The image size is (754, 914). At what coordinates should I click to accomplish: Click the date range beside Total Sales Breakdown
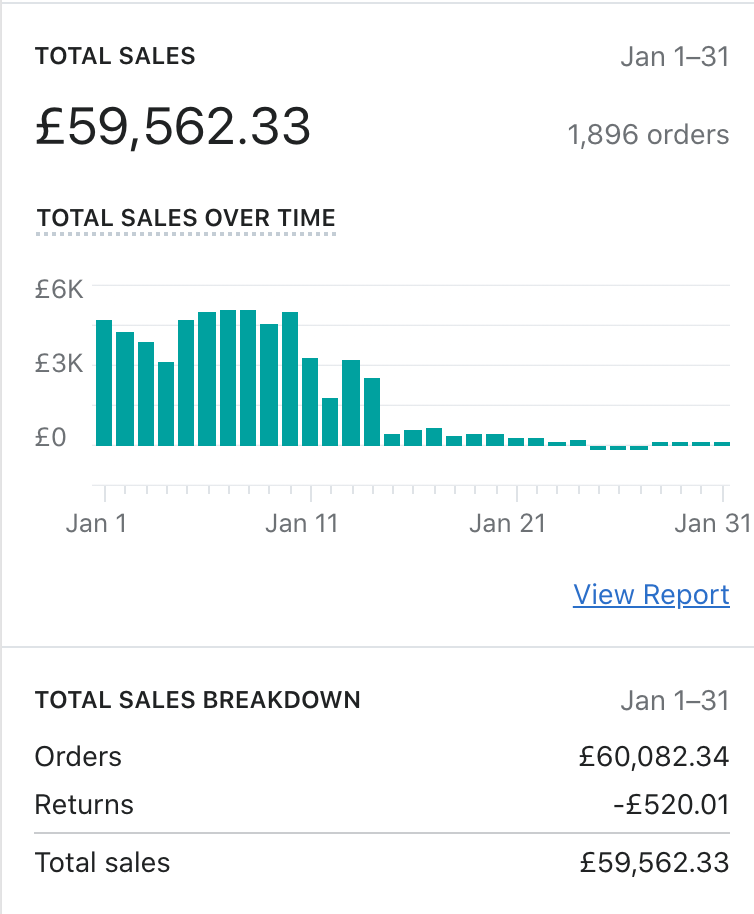674,700
